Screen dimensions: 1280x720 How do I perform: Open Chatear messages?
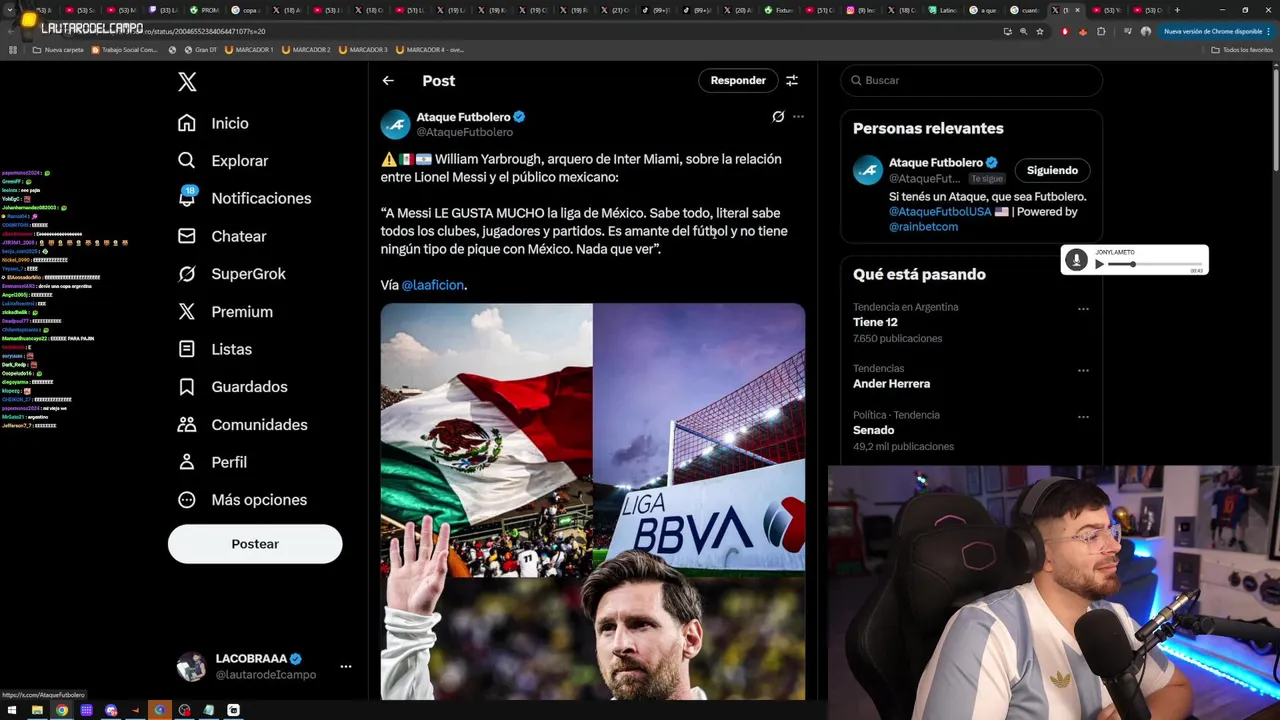(x=221, y=236)
